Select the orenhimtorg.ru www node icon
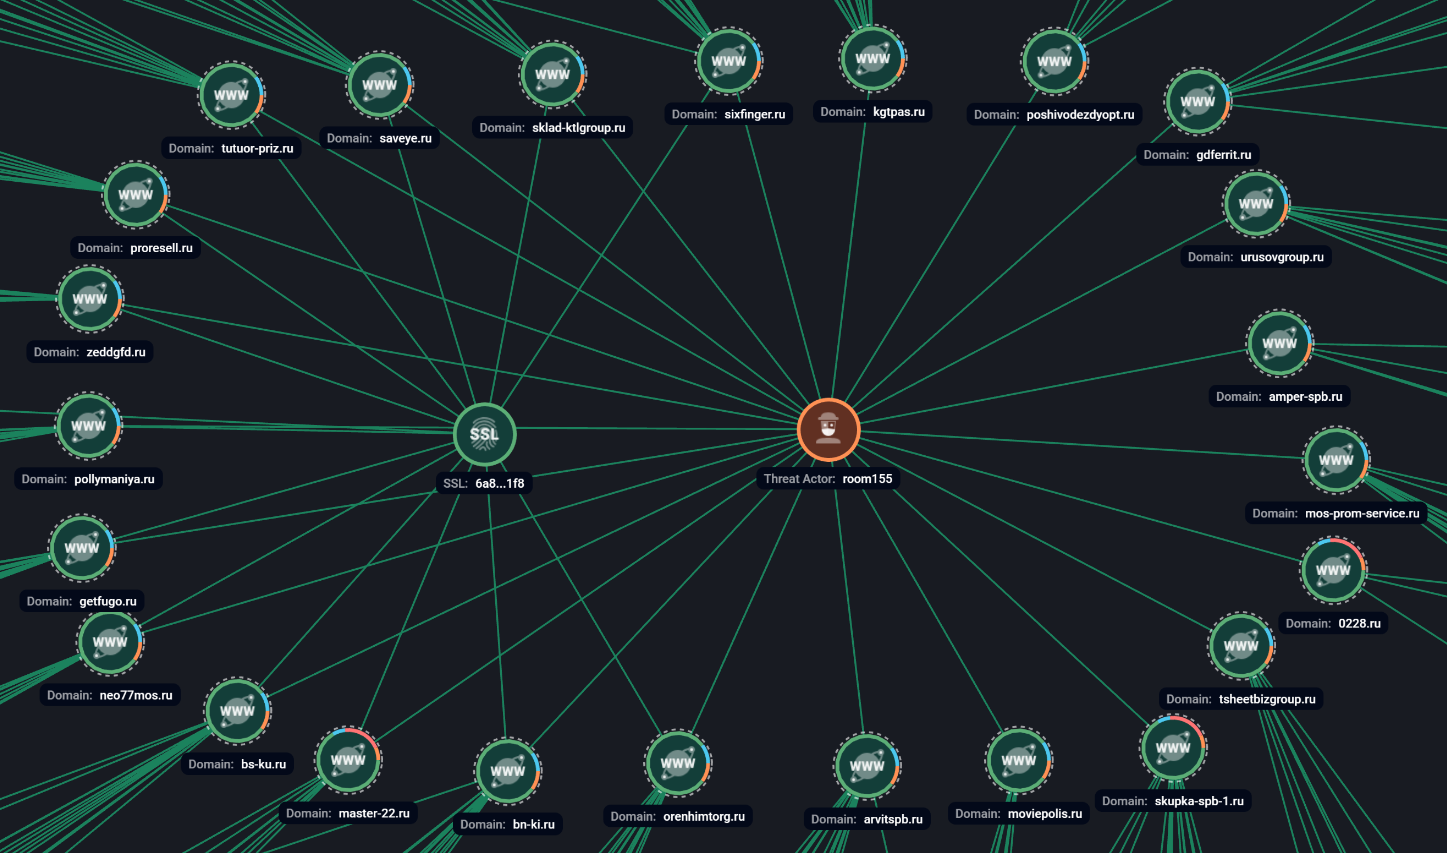1447x853 pixels. tap(678, 763)
